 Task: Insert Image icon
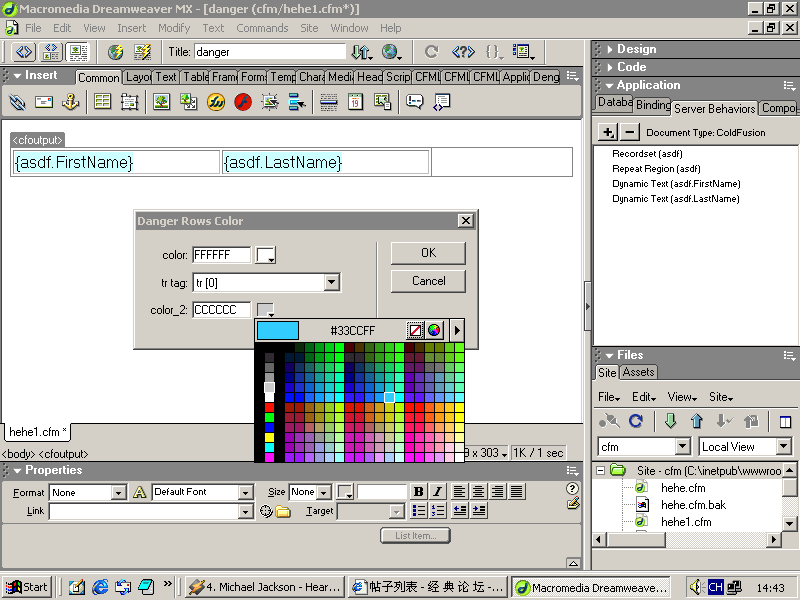(162, 102)
